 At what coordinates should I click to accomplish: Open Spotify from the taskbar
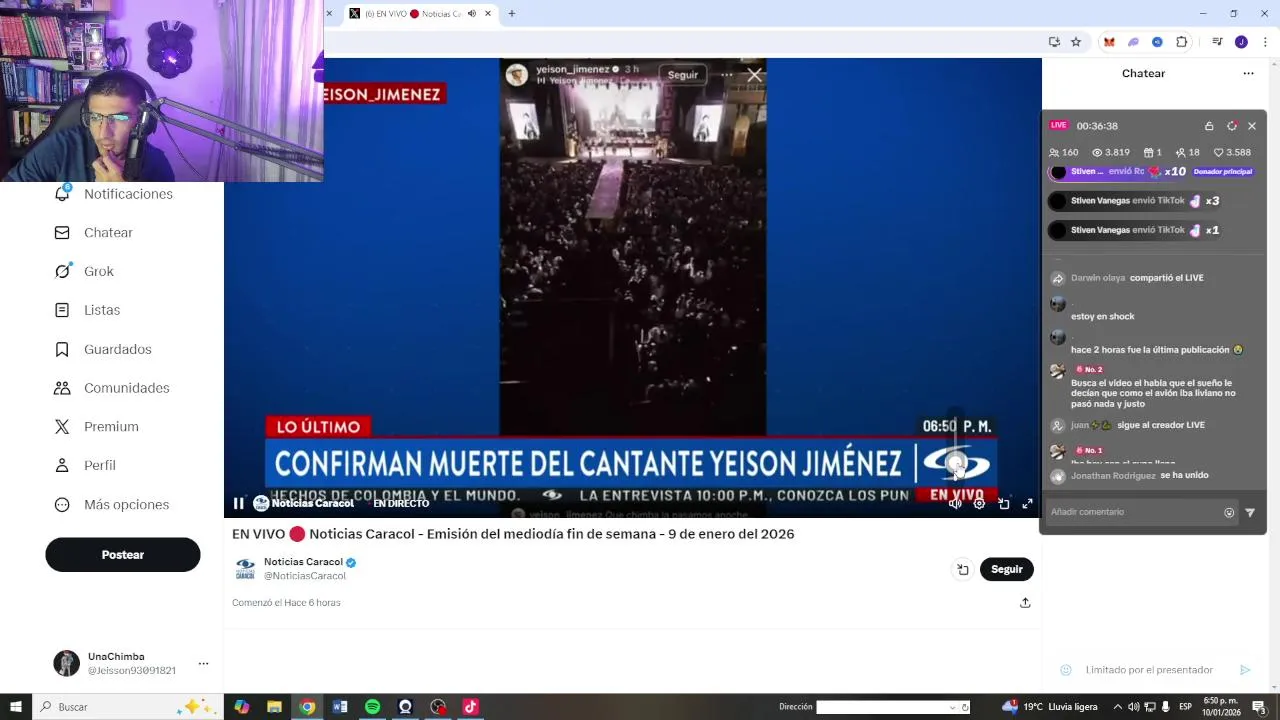point(373,707)
